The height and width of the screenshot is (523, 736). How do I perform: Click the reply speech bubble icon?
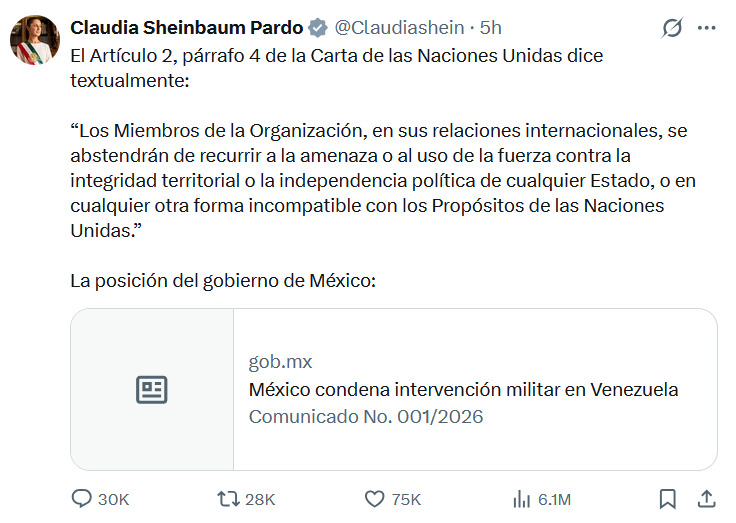point(82,498)
